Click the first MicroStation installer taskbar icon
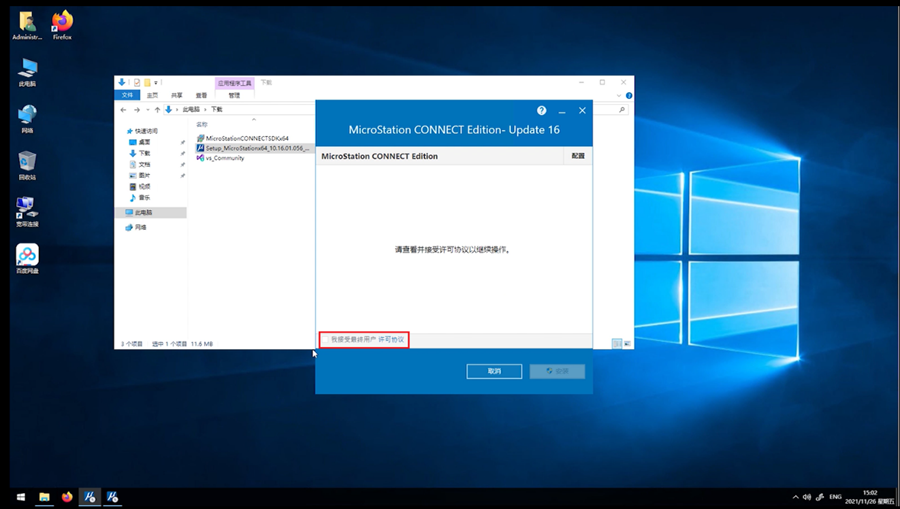 pyautogui.click(x=90, y=497)
